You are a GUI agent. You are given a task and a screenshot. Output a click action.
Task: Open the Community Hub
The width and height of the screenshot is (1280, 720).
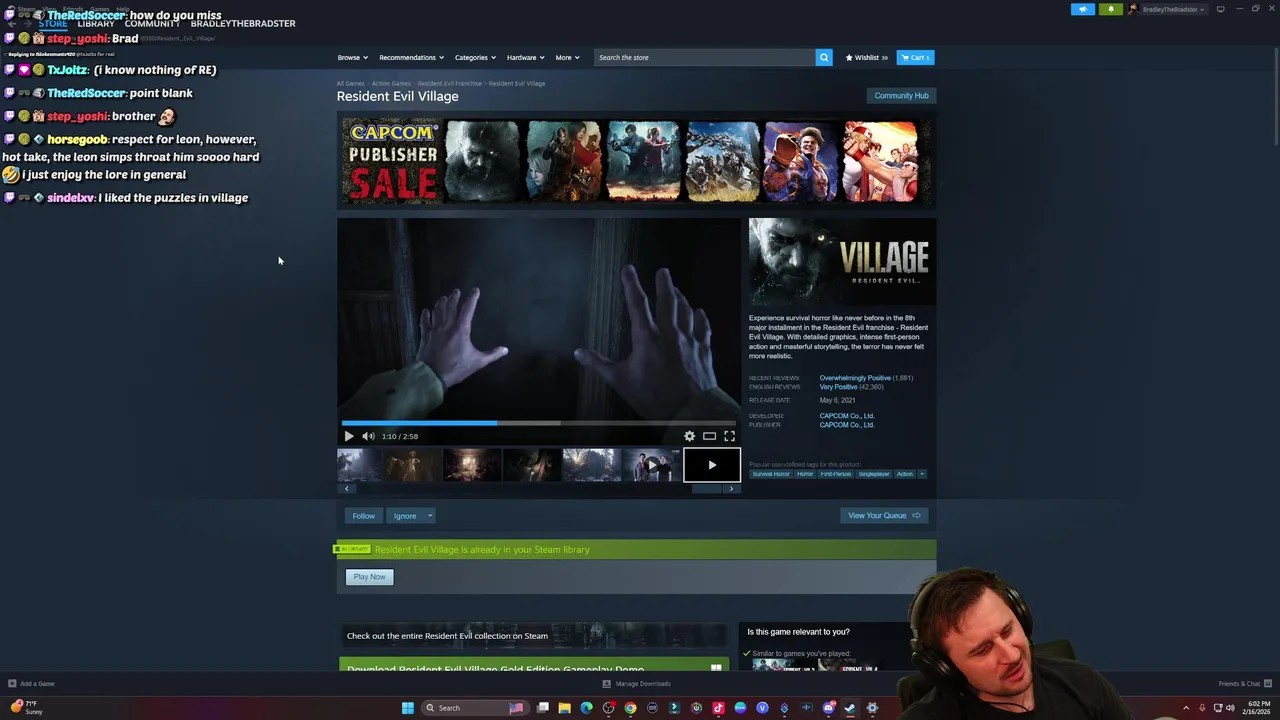(901, 95)
